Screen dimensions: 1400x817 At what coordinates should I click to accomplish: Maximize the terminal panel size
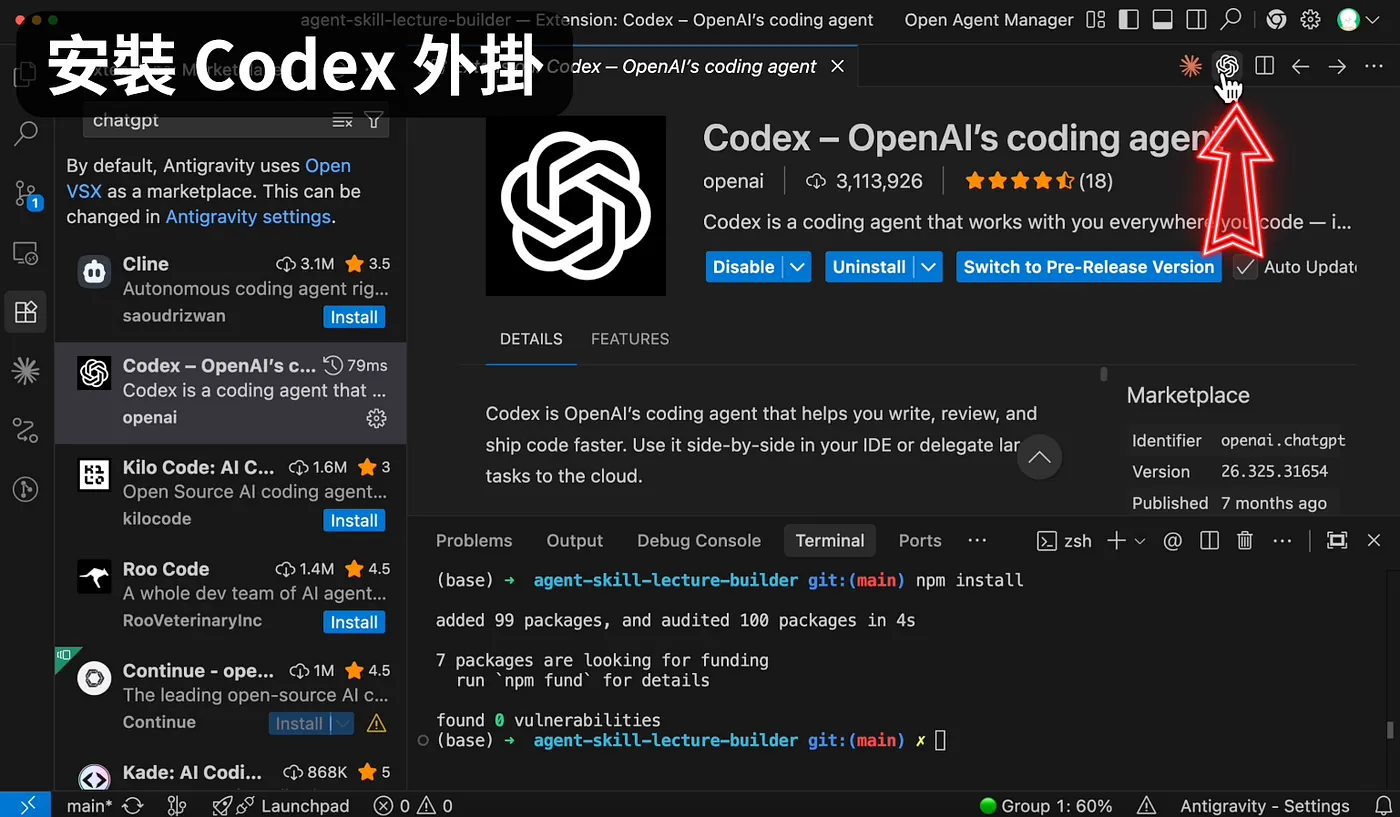pos(1337,541)
